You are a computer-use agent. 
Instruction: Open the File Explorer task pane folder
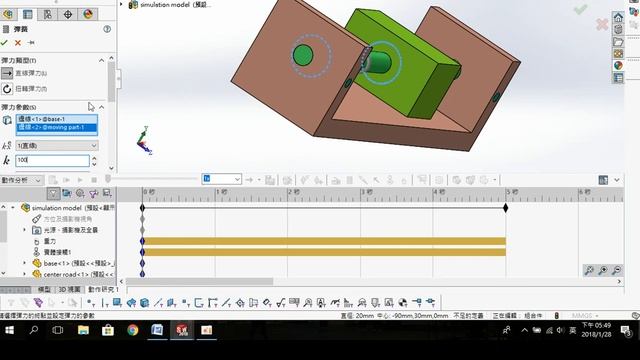point(618,42)
